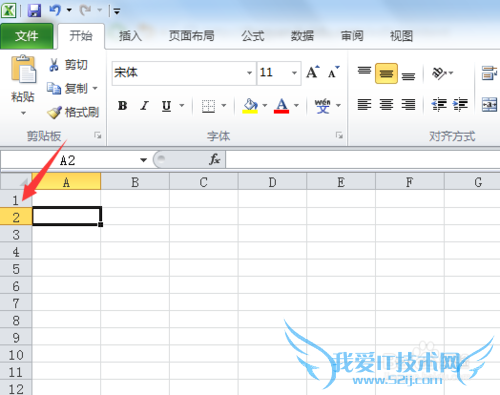Expand the font name dropdown list
The height and width of the screenshot is (395, 500).
click(249, 73)
